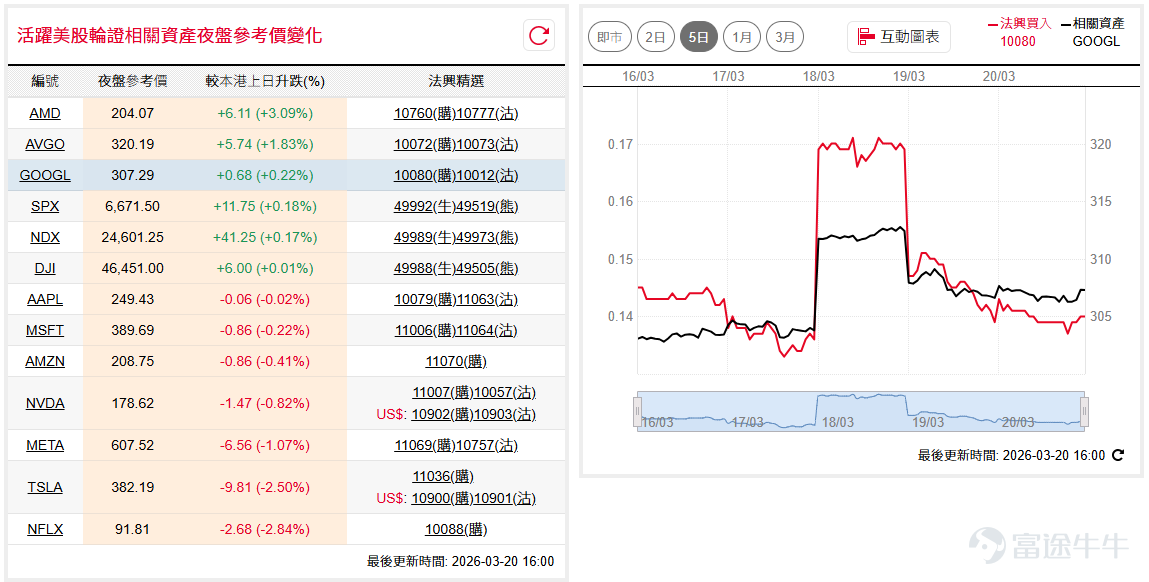1149x582 pixels.
Task: Open AVGO warrants 10072(購)10073(沽)
Action: [456, 144]
